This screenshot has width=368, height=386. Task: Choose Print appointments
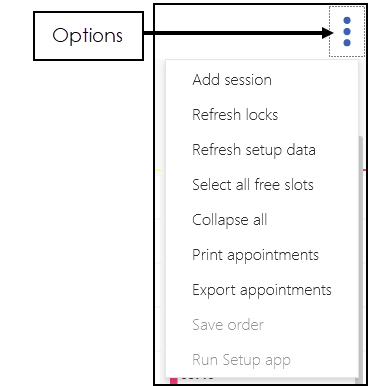(255, 255)
